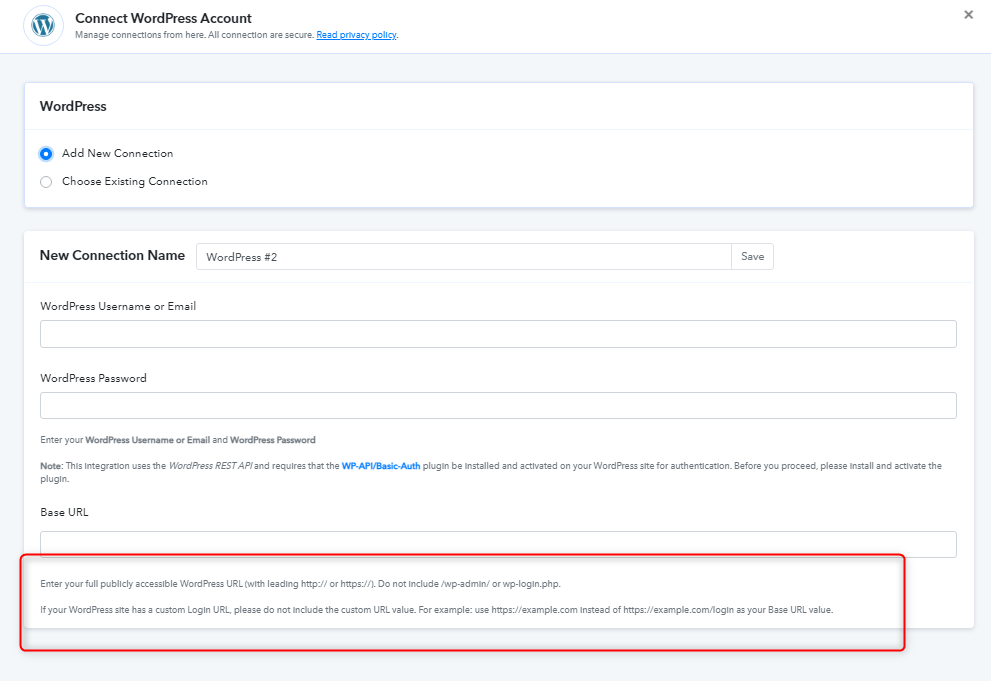Select the Choose Existing Connection radio button

[x=46, y=182]
